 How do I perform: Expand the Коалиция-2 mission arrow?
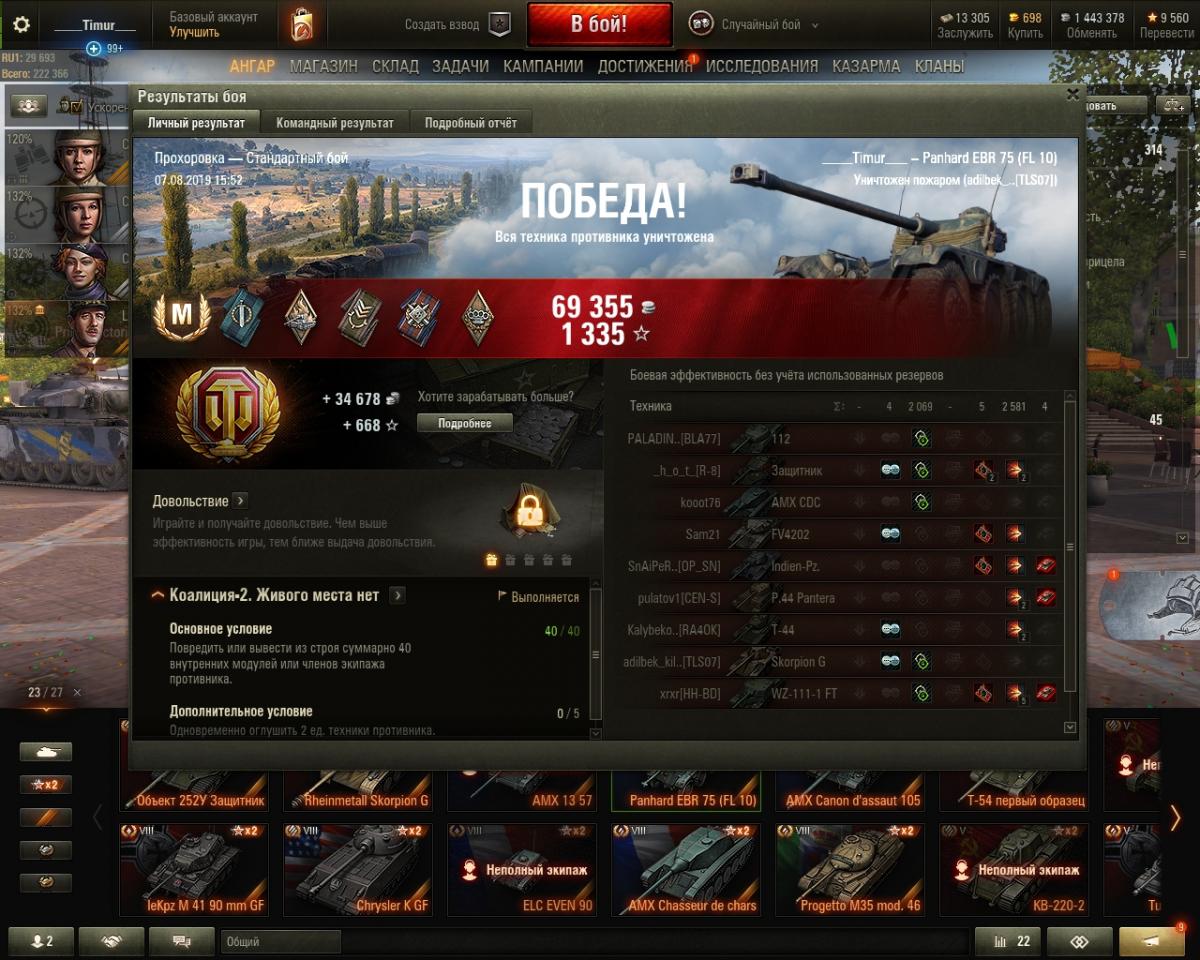(x=398, y=595)
